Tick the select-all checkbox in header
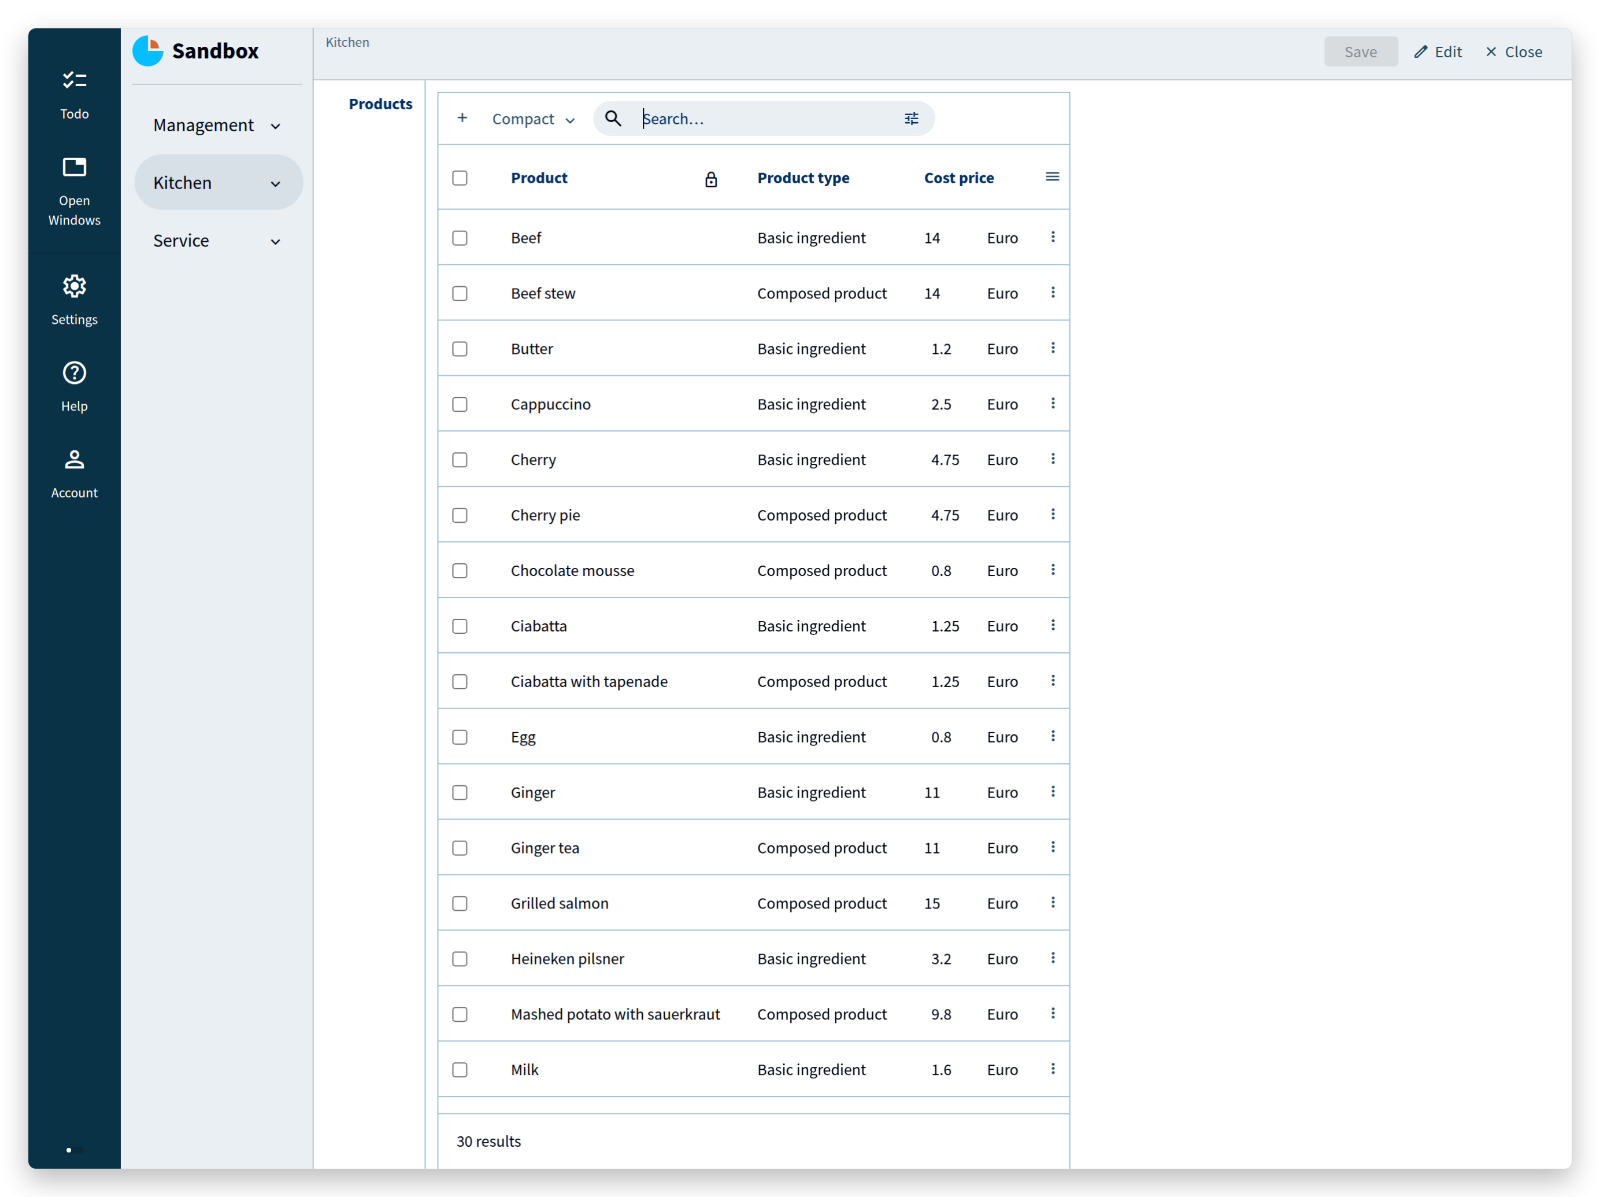1600x1197 pixels. pyautogui.click(x=460, y=178)
